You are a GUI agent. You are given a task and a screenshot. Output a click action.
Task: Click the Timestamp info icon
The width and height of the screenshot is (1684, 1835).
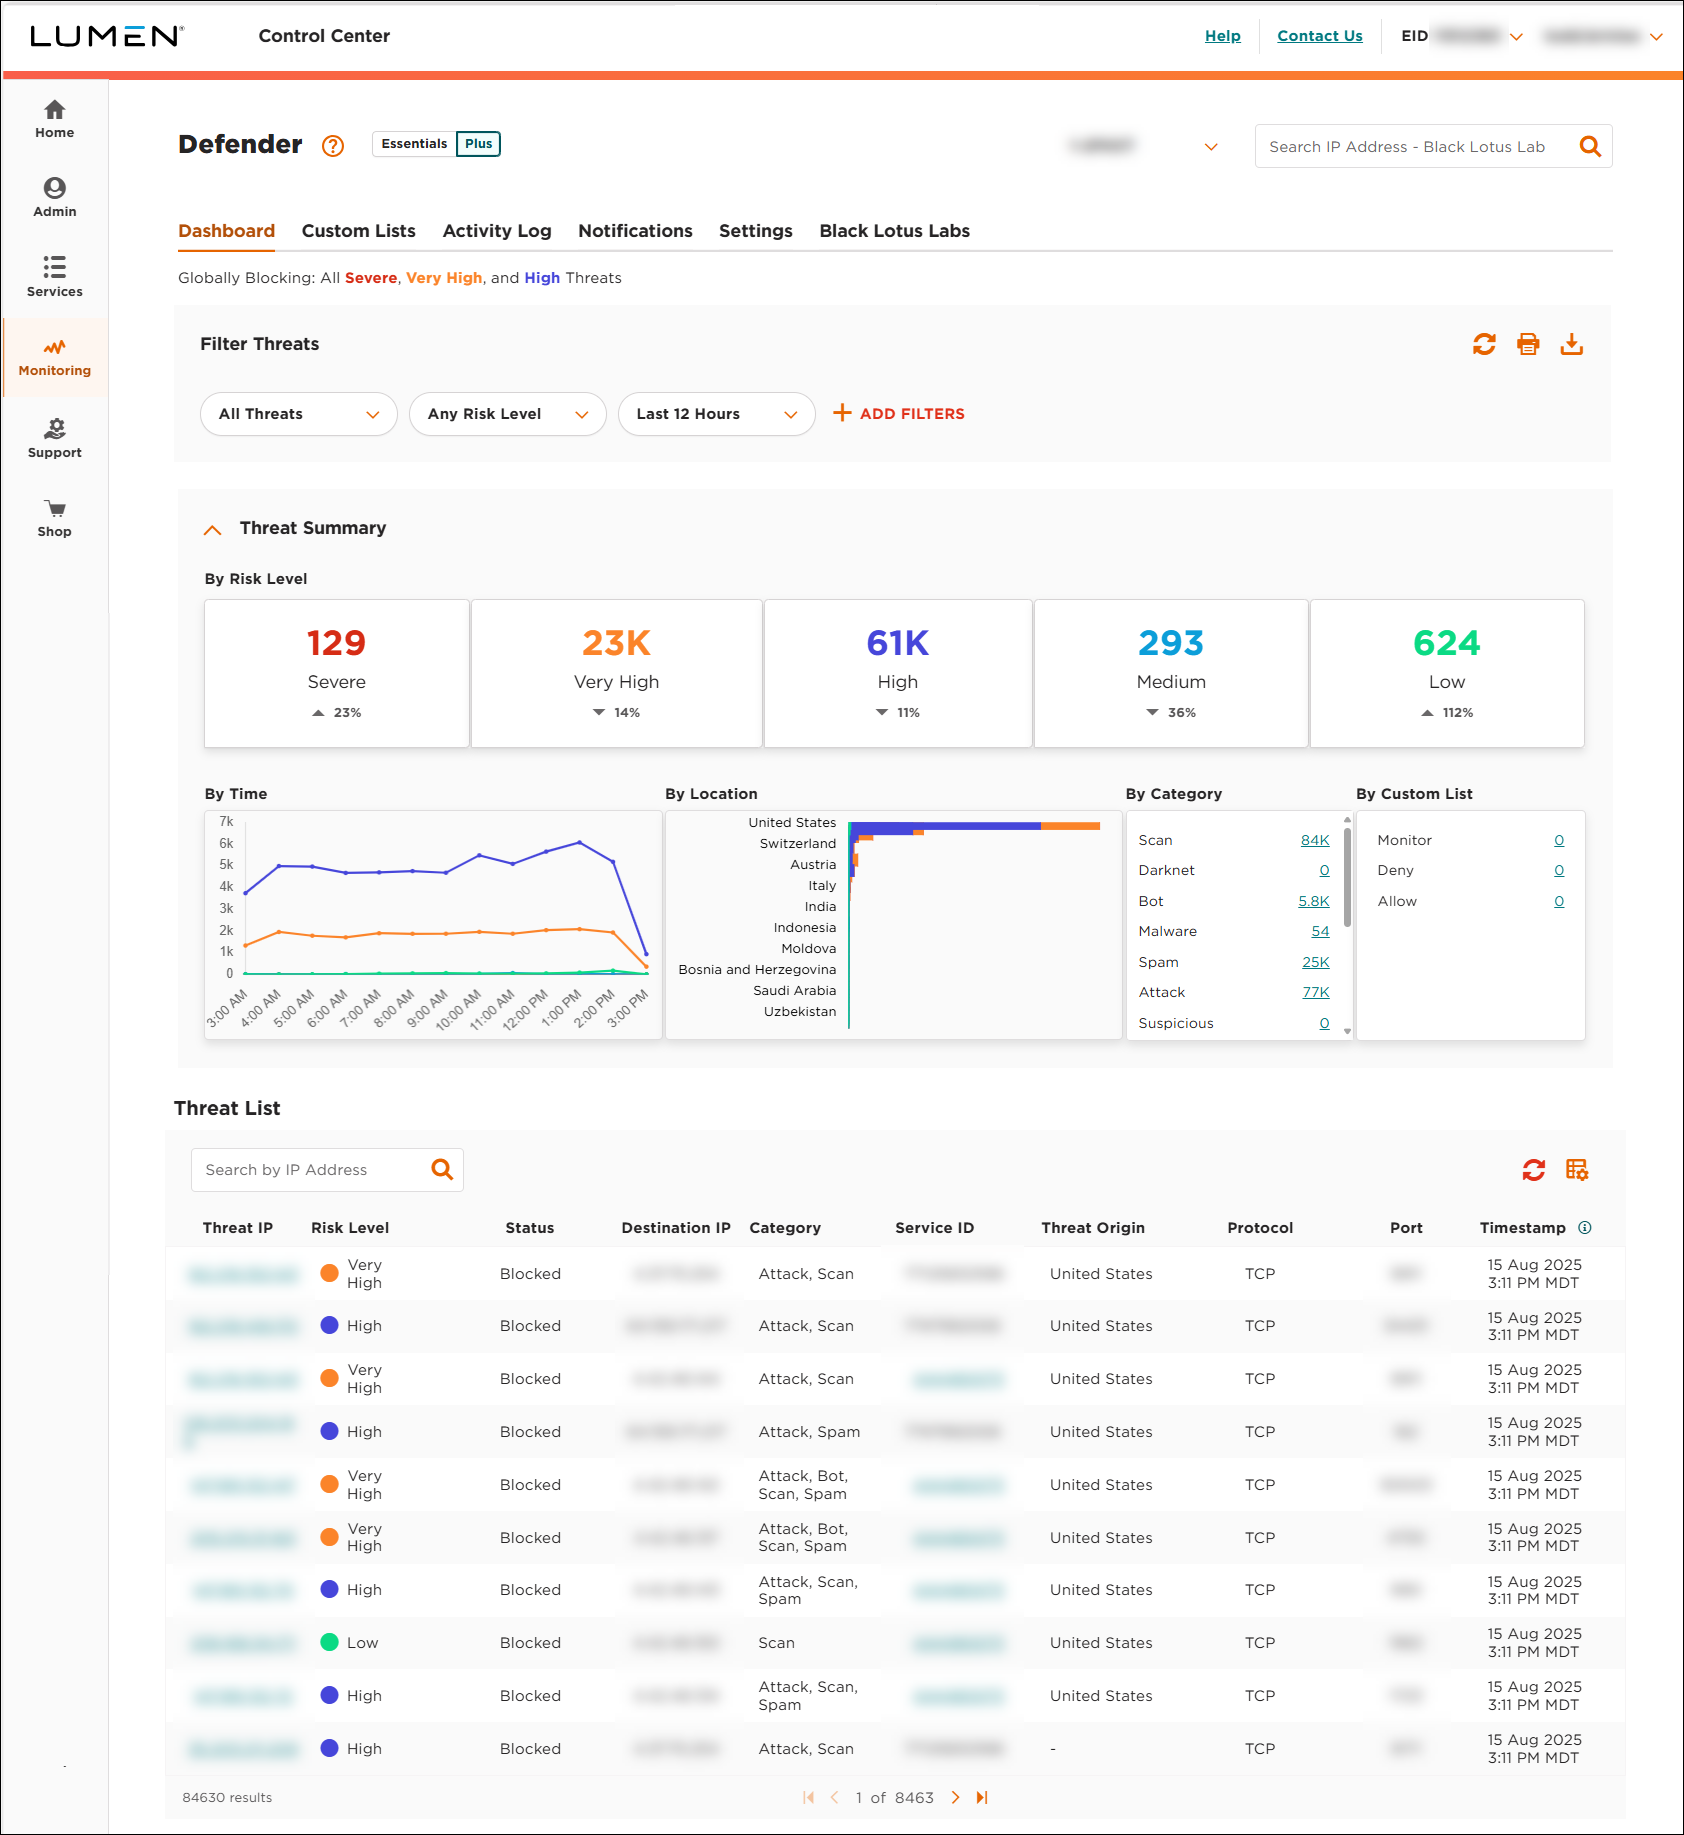[x=1585, y=1227]
